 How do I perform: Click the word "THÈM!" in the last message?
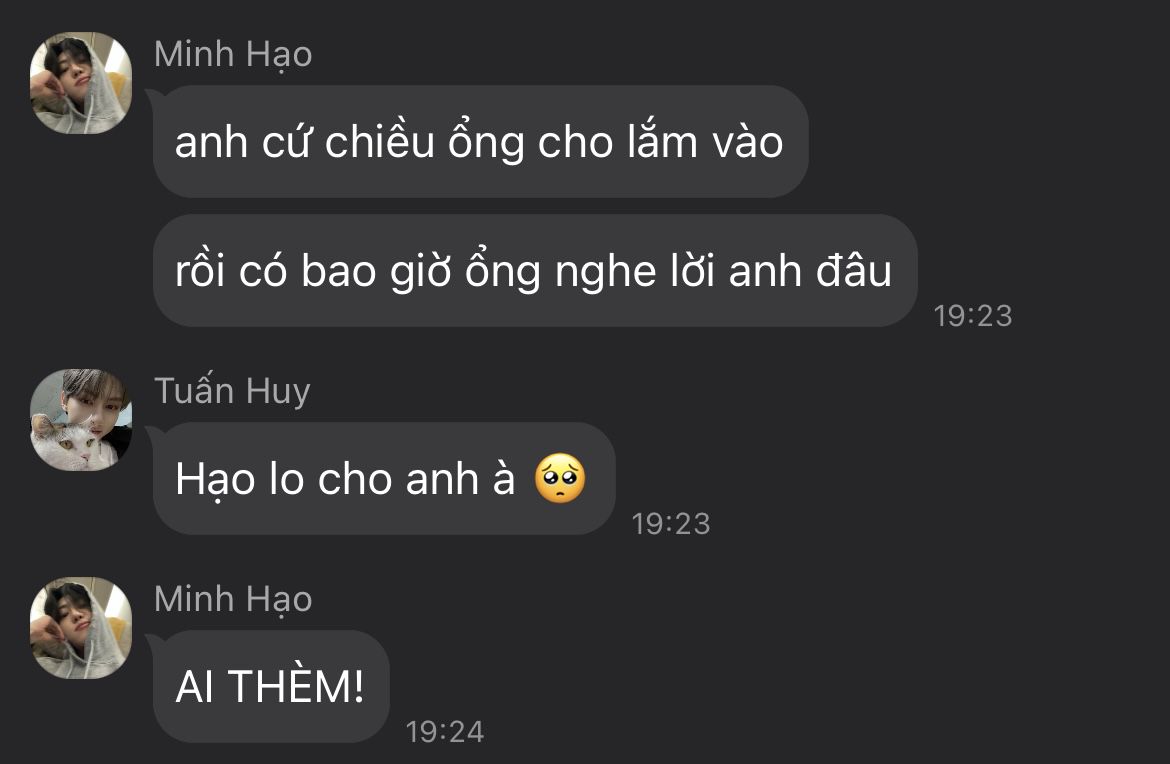pos(295,685)
